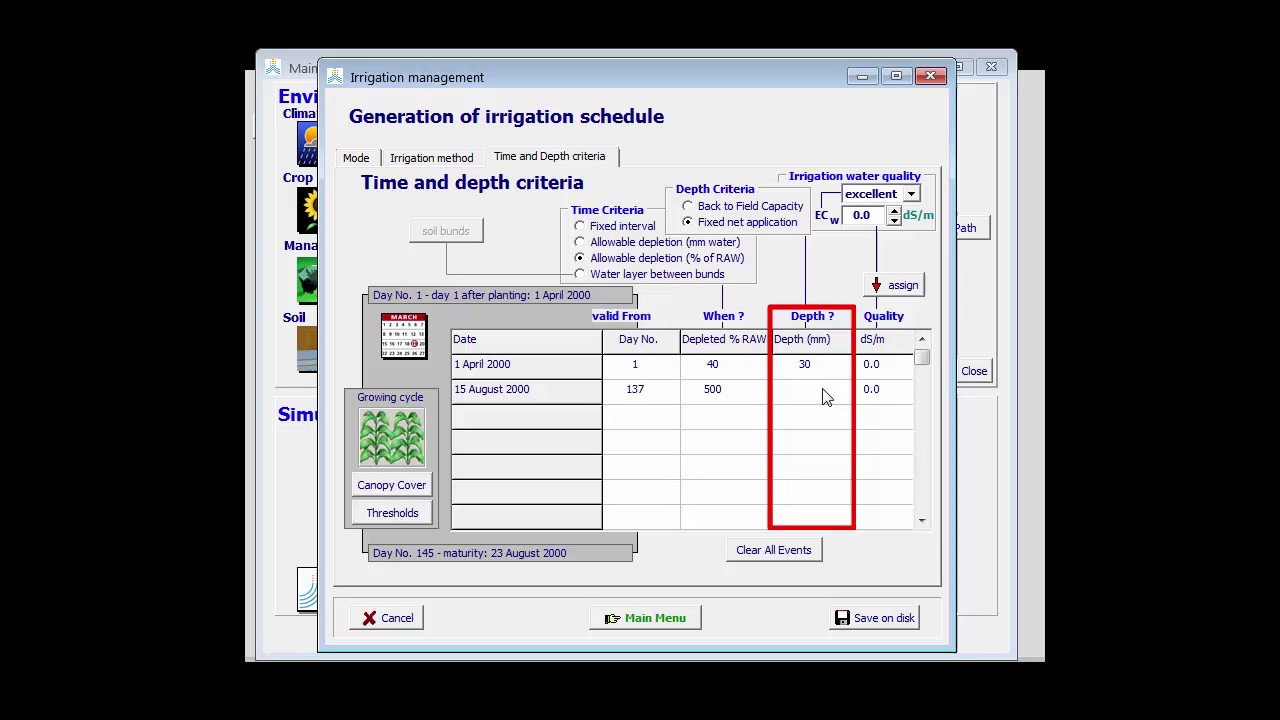Select Fixed interval time criterion
The image size is (1280, 720).
[x=580, y=226]
